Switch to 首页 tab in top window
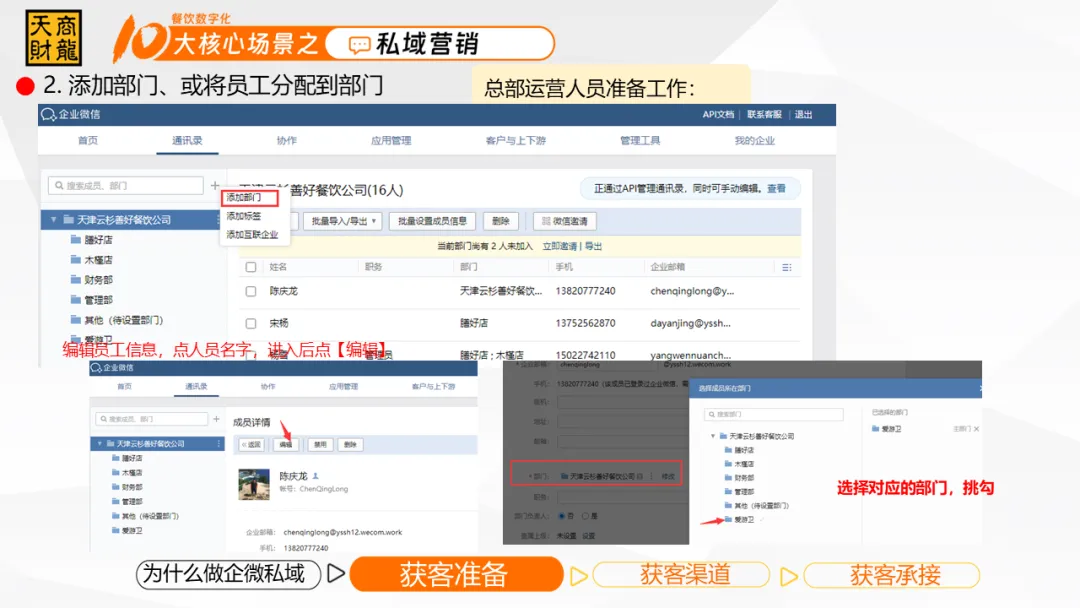 (87, 140)
